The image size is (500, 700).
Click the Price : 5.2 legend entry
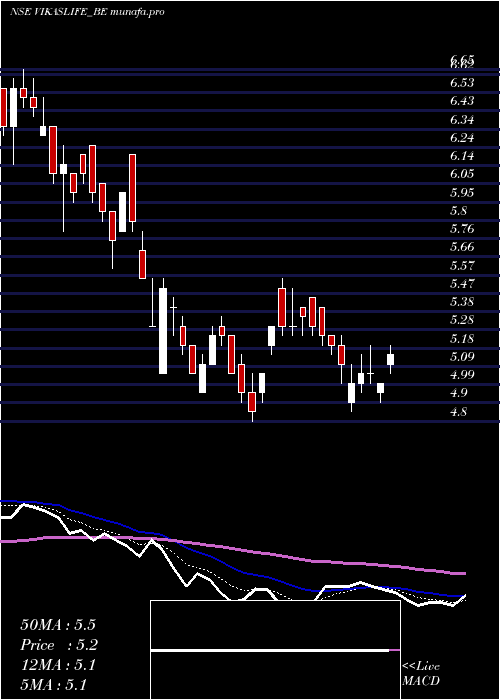click(x=58, y=645)
